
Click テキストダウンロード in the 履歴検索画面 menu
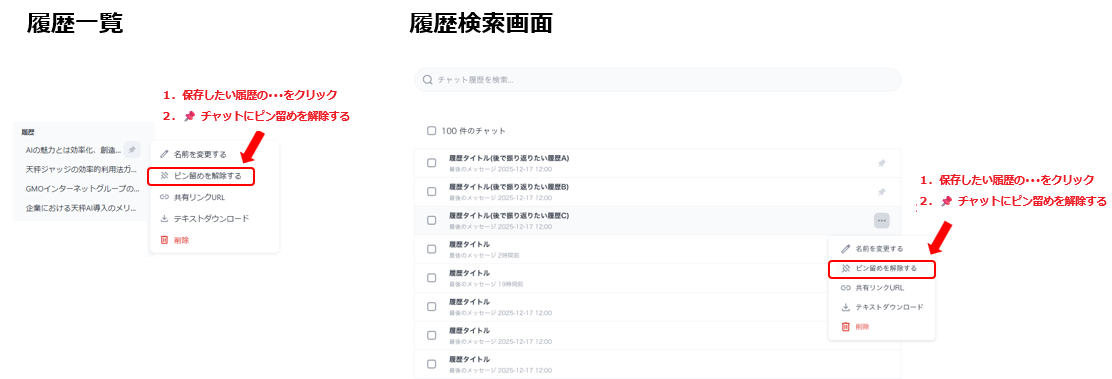882,307
